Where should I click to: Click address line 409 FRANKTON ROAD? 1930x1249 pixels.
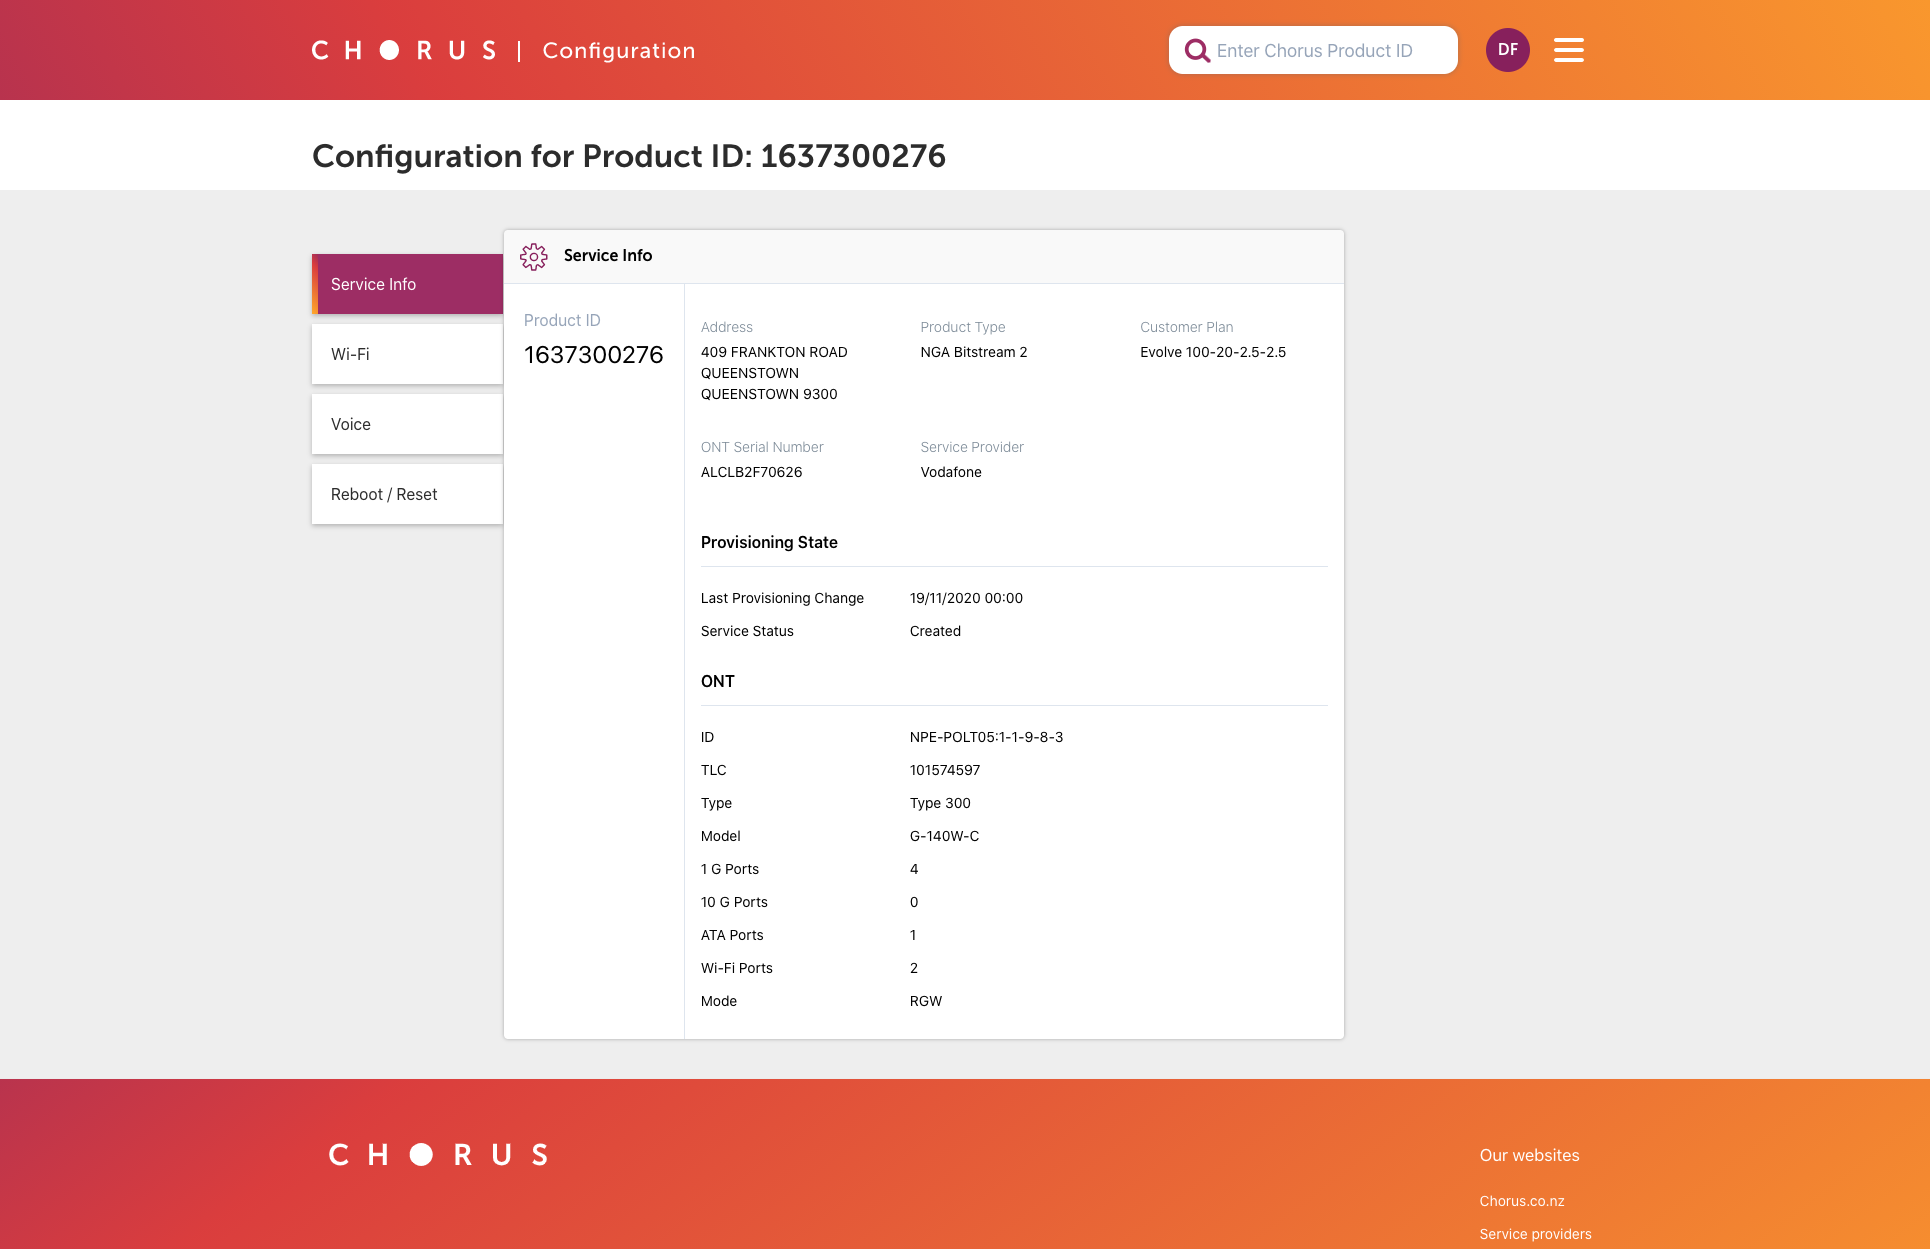pos(774,352)
